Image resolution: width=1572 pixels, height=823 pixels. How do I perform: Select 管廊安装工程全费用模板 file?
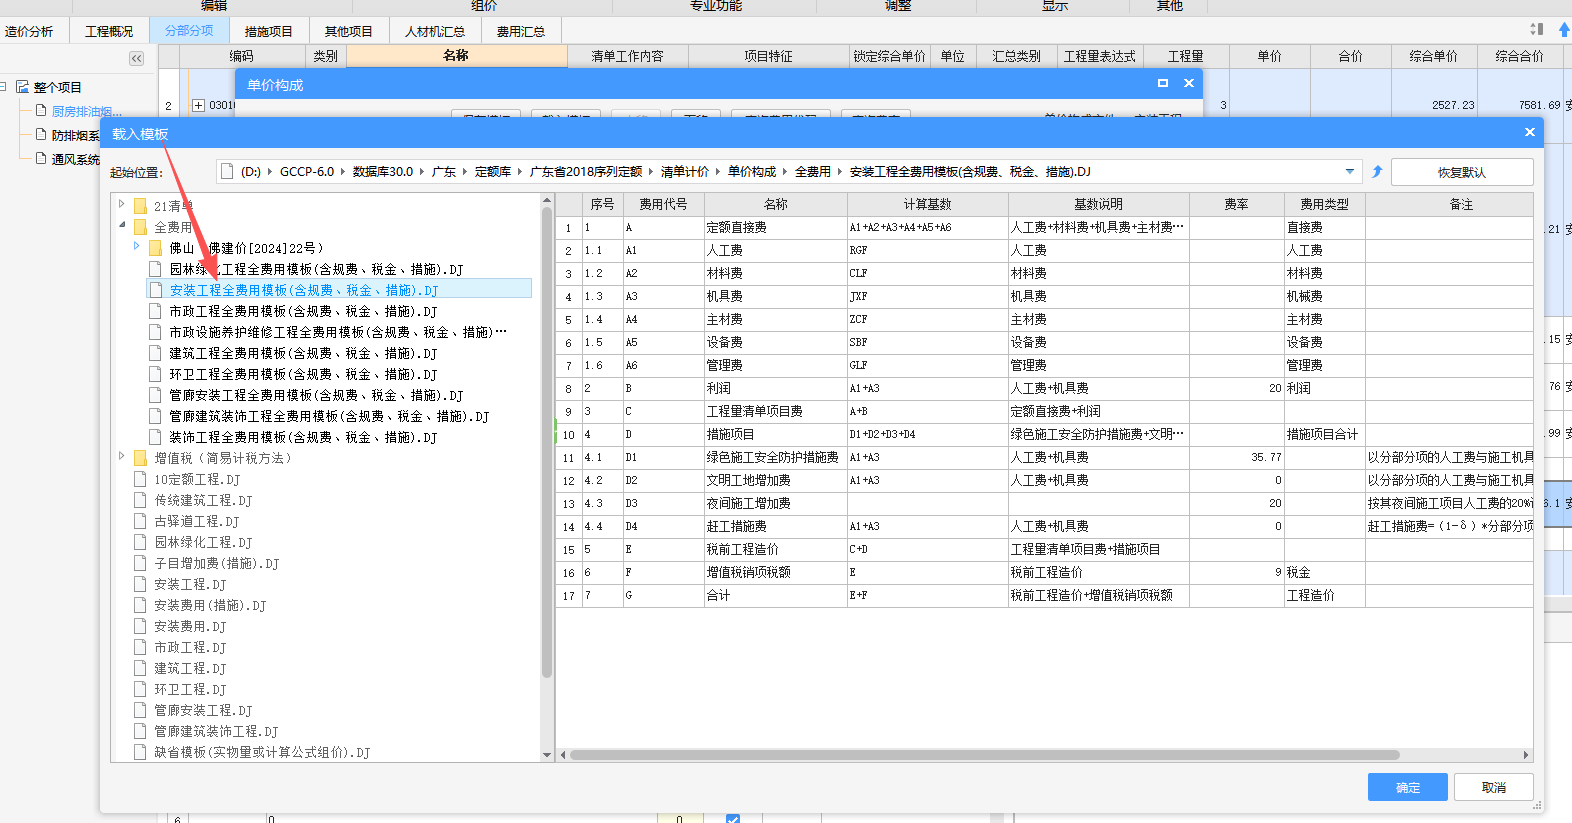point(316,395)
